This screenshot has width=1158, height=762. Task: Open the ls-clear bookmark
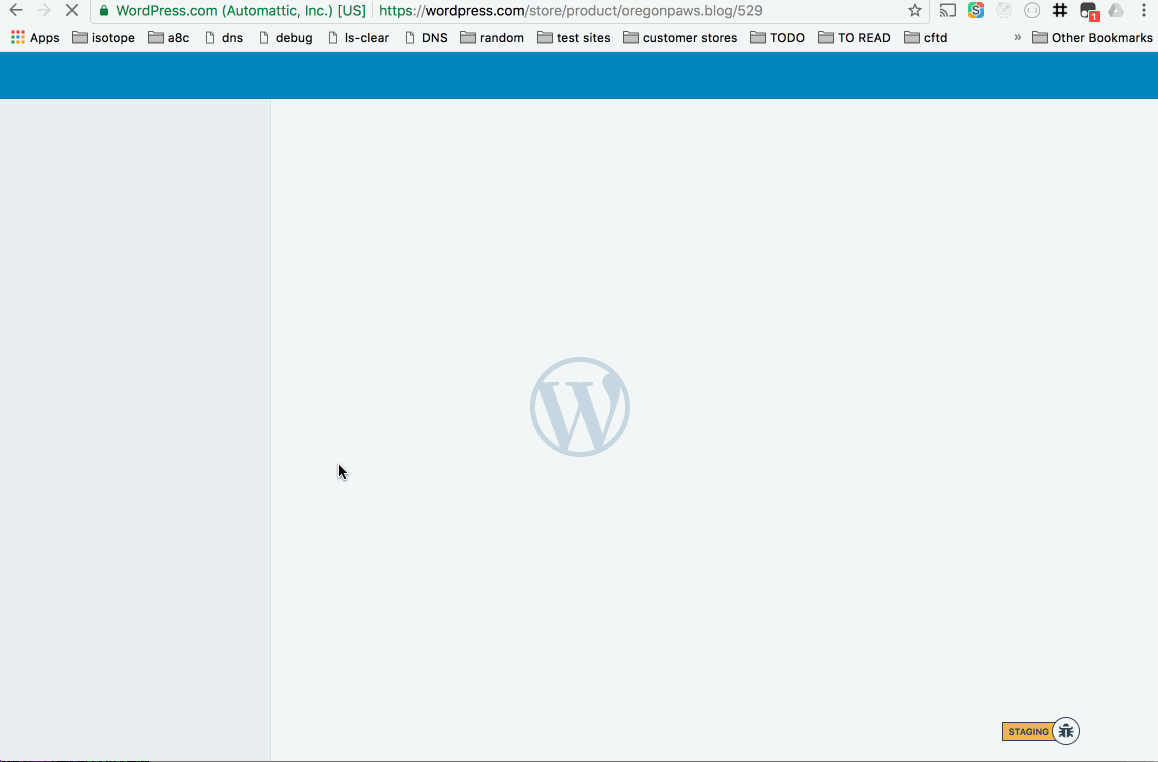point(358,38)
